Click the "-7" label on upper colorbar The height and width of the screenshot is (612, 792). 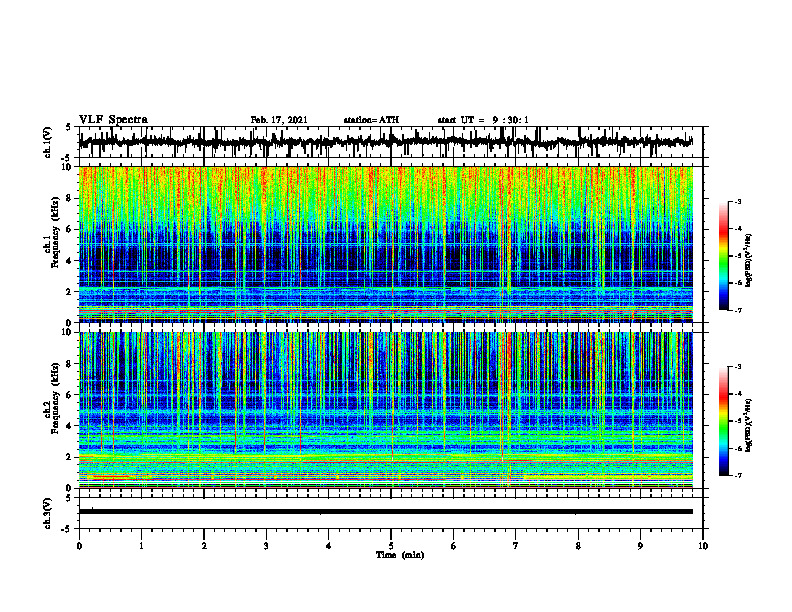pyautogui.click(x=738, y=310)
